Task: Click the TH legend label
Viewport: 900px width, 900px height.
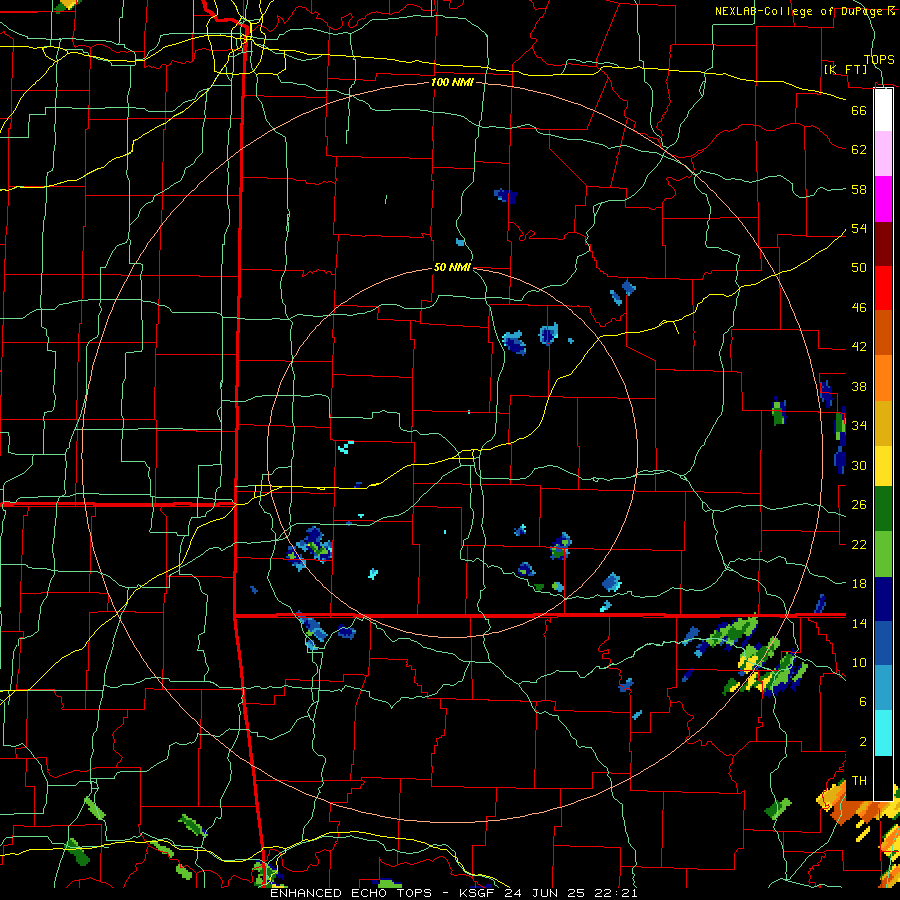Action: [859, 781]
